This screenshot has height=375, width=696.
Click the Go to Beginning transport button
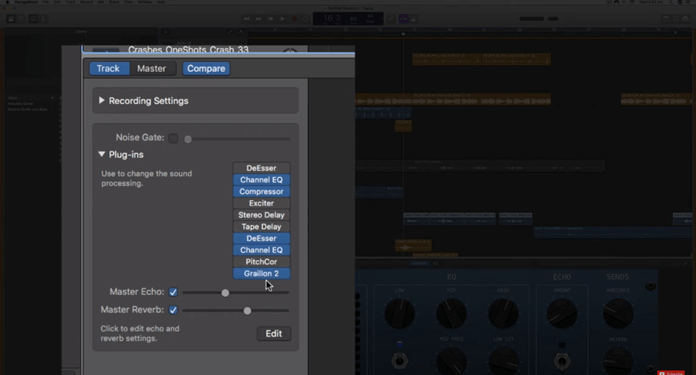[270, 19]
